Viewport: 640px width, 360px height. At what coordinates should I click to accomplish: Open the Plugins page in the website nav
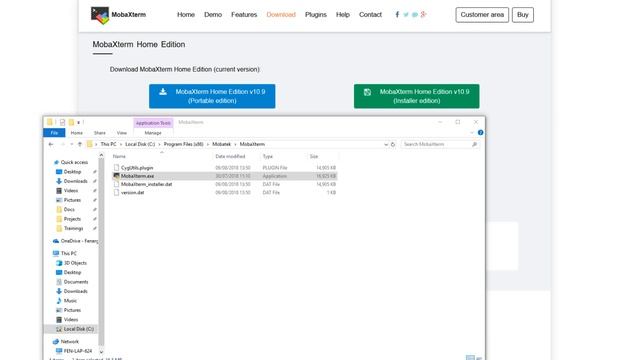click(x=316, y=15)
